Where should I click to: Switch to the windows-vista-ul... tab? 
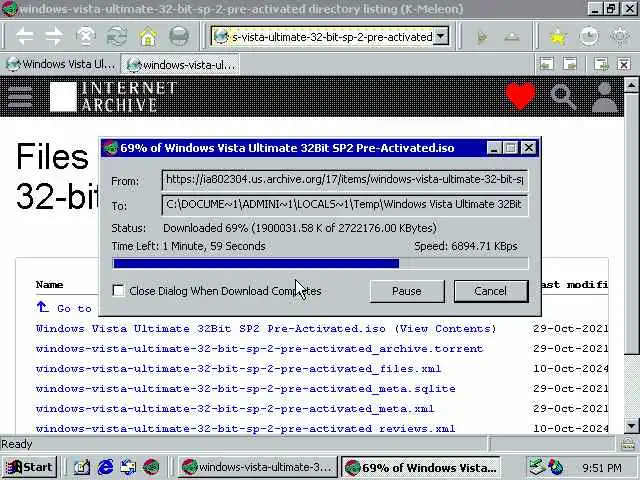coord(181,64)
